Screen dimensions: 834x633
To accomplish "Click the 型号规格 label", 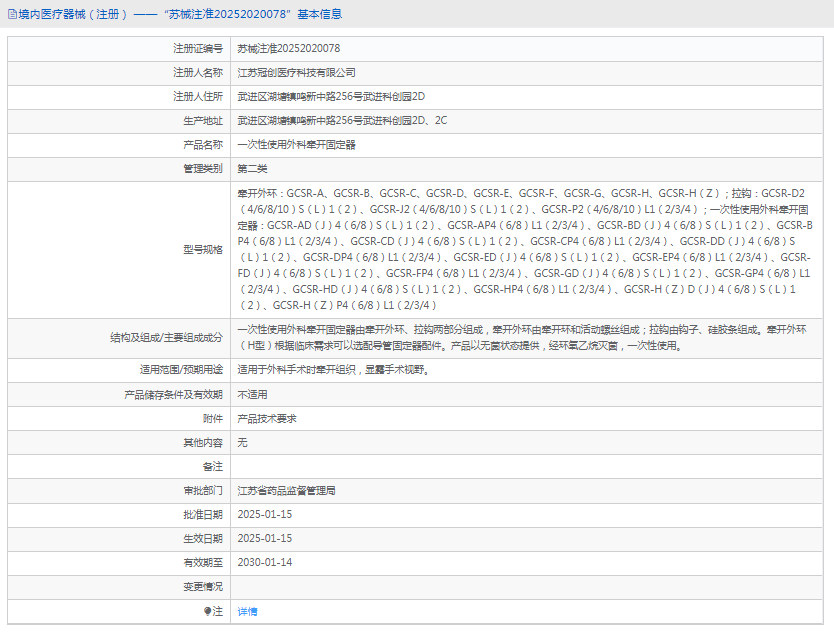I will click(203, 249).
